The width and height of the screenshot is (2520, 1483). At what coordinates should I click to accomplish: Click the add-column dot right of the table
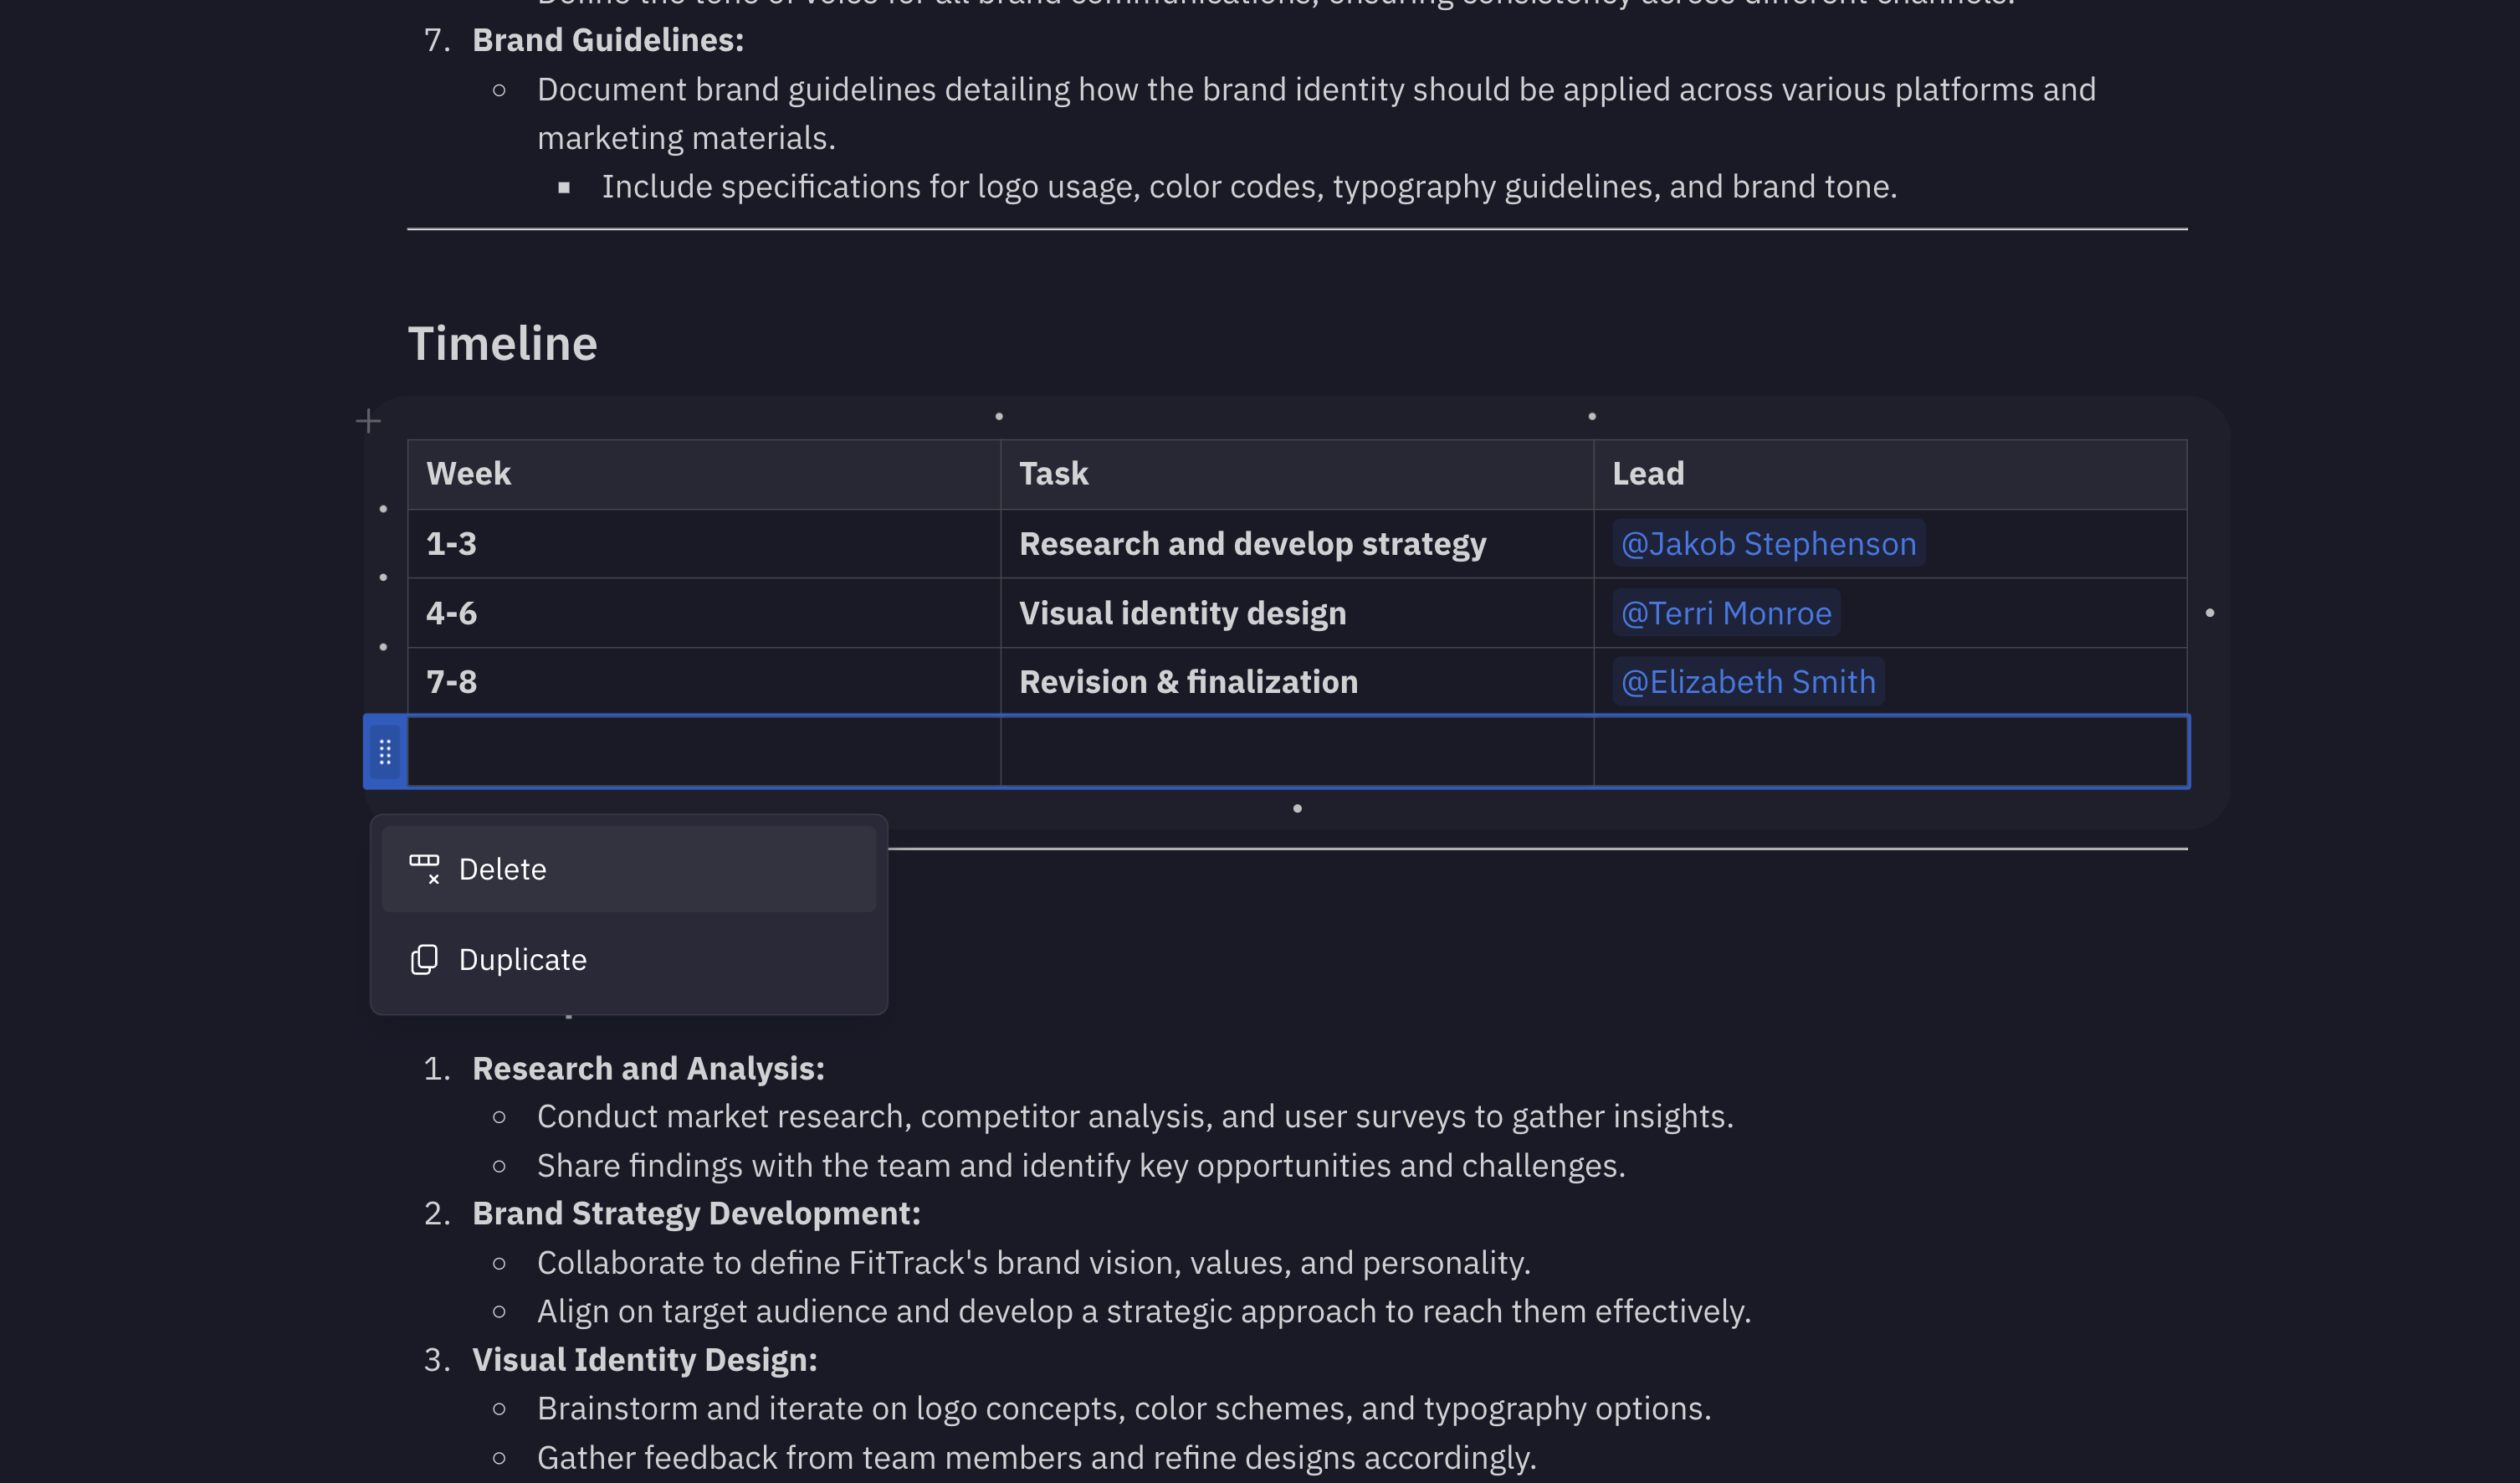click(x=2210, y=612)
